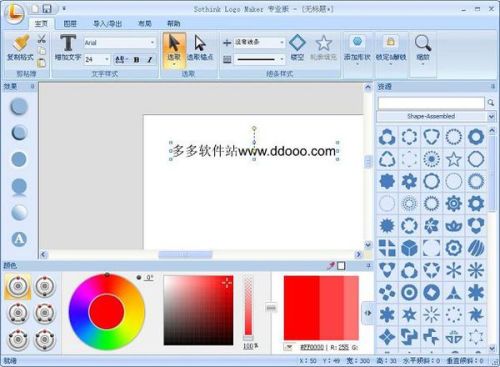Select the black arrow Select tool

click(174, 43)
